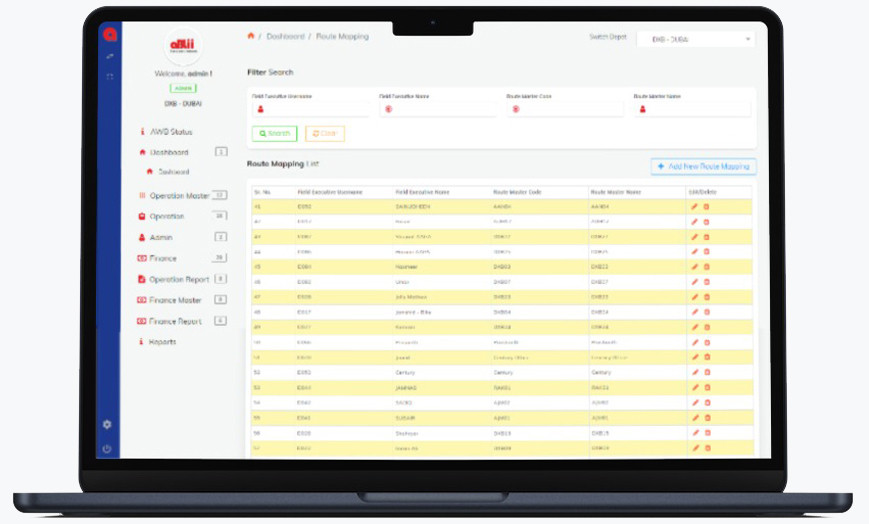The width and height of the screenshot is (869, 524).
Task: Delete the route mapping in row 47
Action: 706,297
